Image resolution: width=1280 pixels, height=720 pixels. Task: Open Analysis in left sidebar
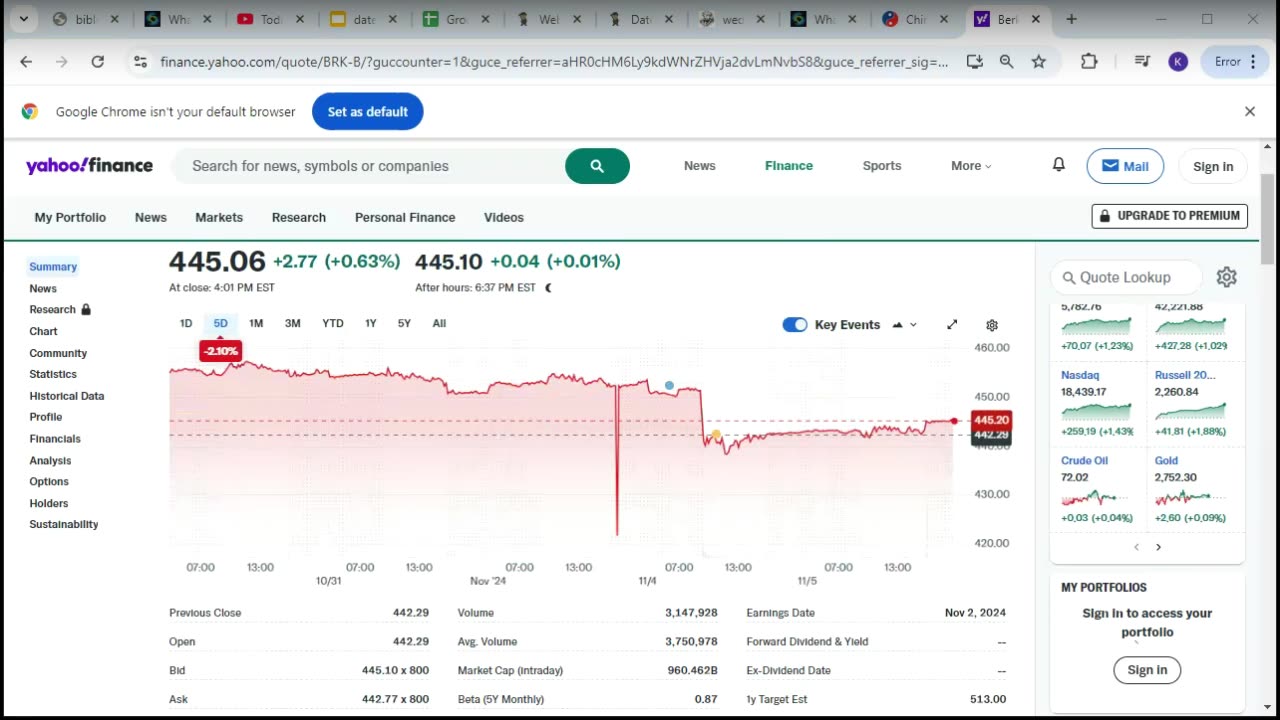[x=50, y=461]
